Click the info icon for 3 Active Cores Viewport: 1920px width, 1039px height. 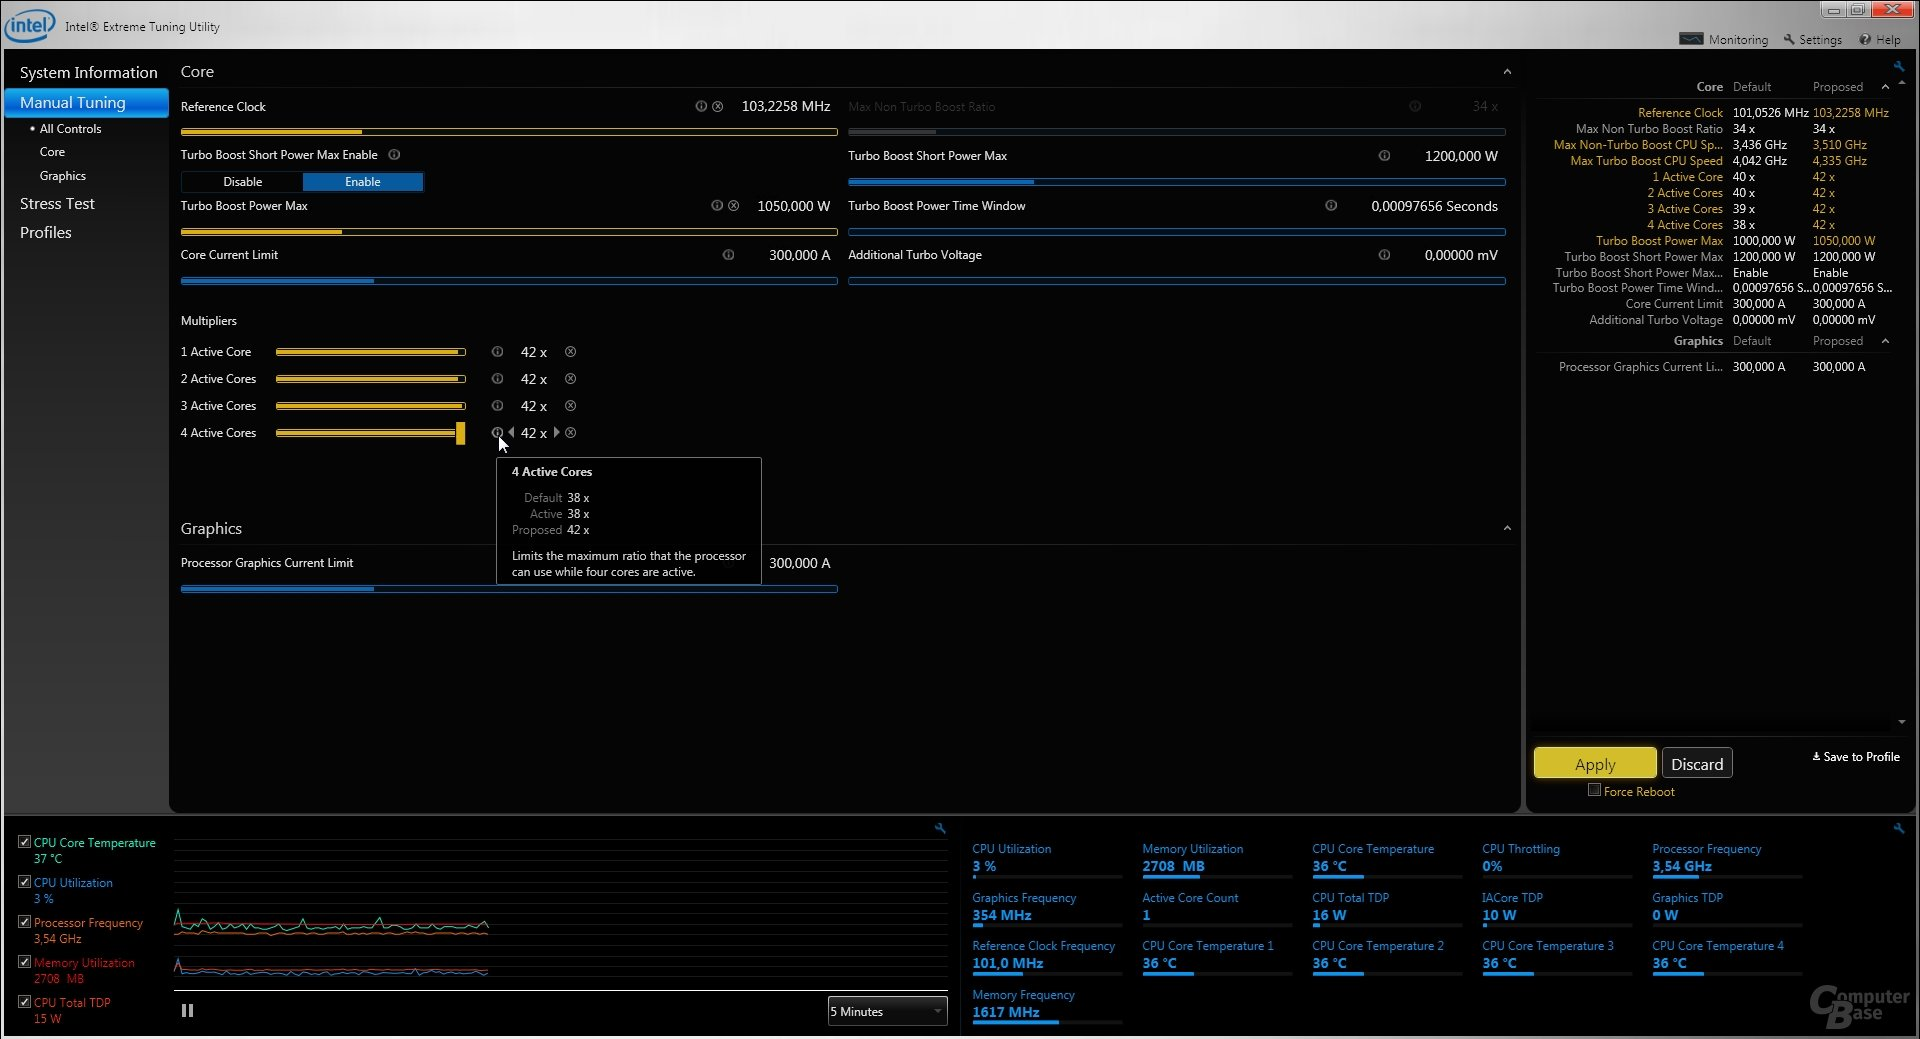coord(497,406)
